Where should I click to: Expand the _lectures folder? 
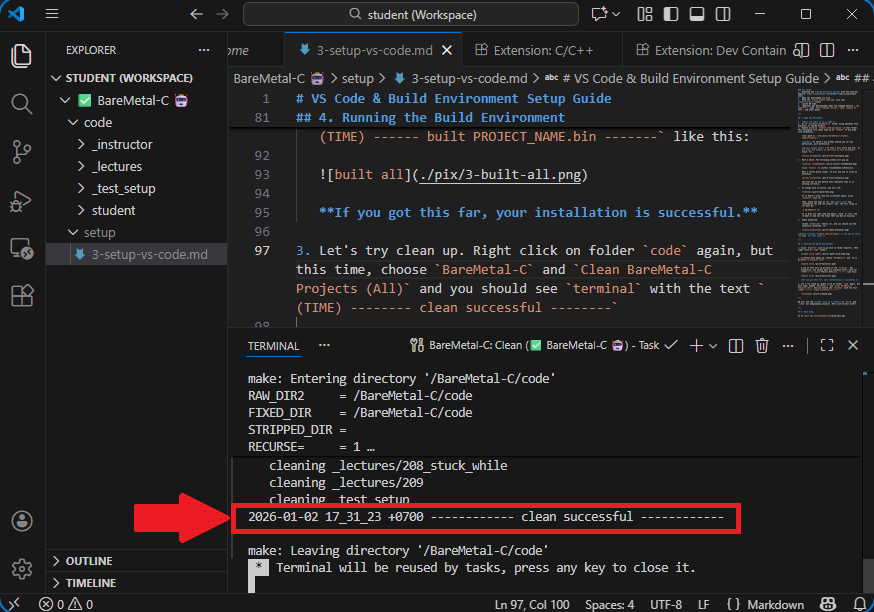coord(117,166)
